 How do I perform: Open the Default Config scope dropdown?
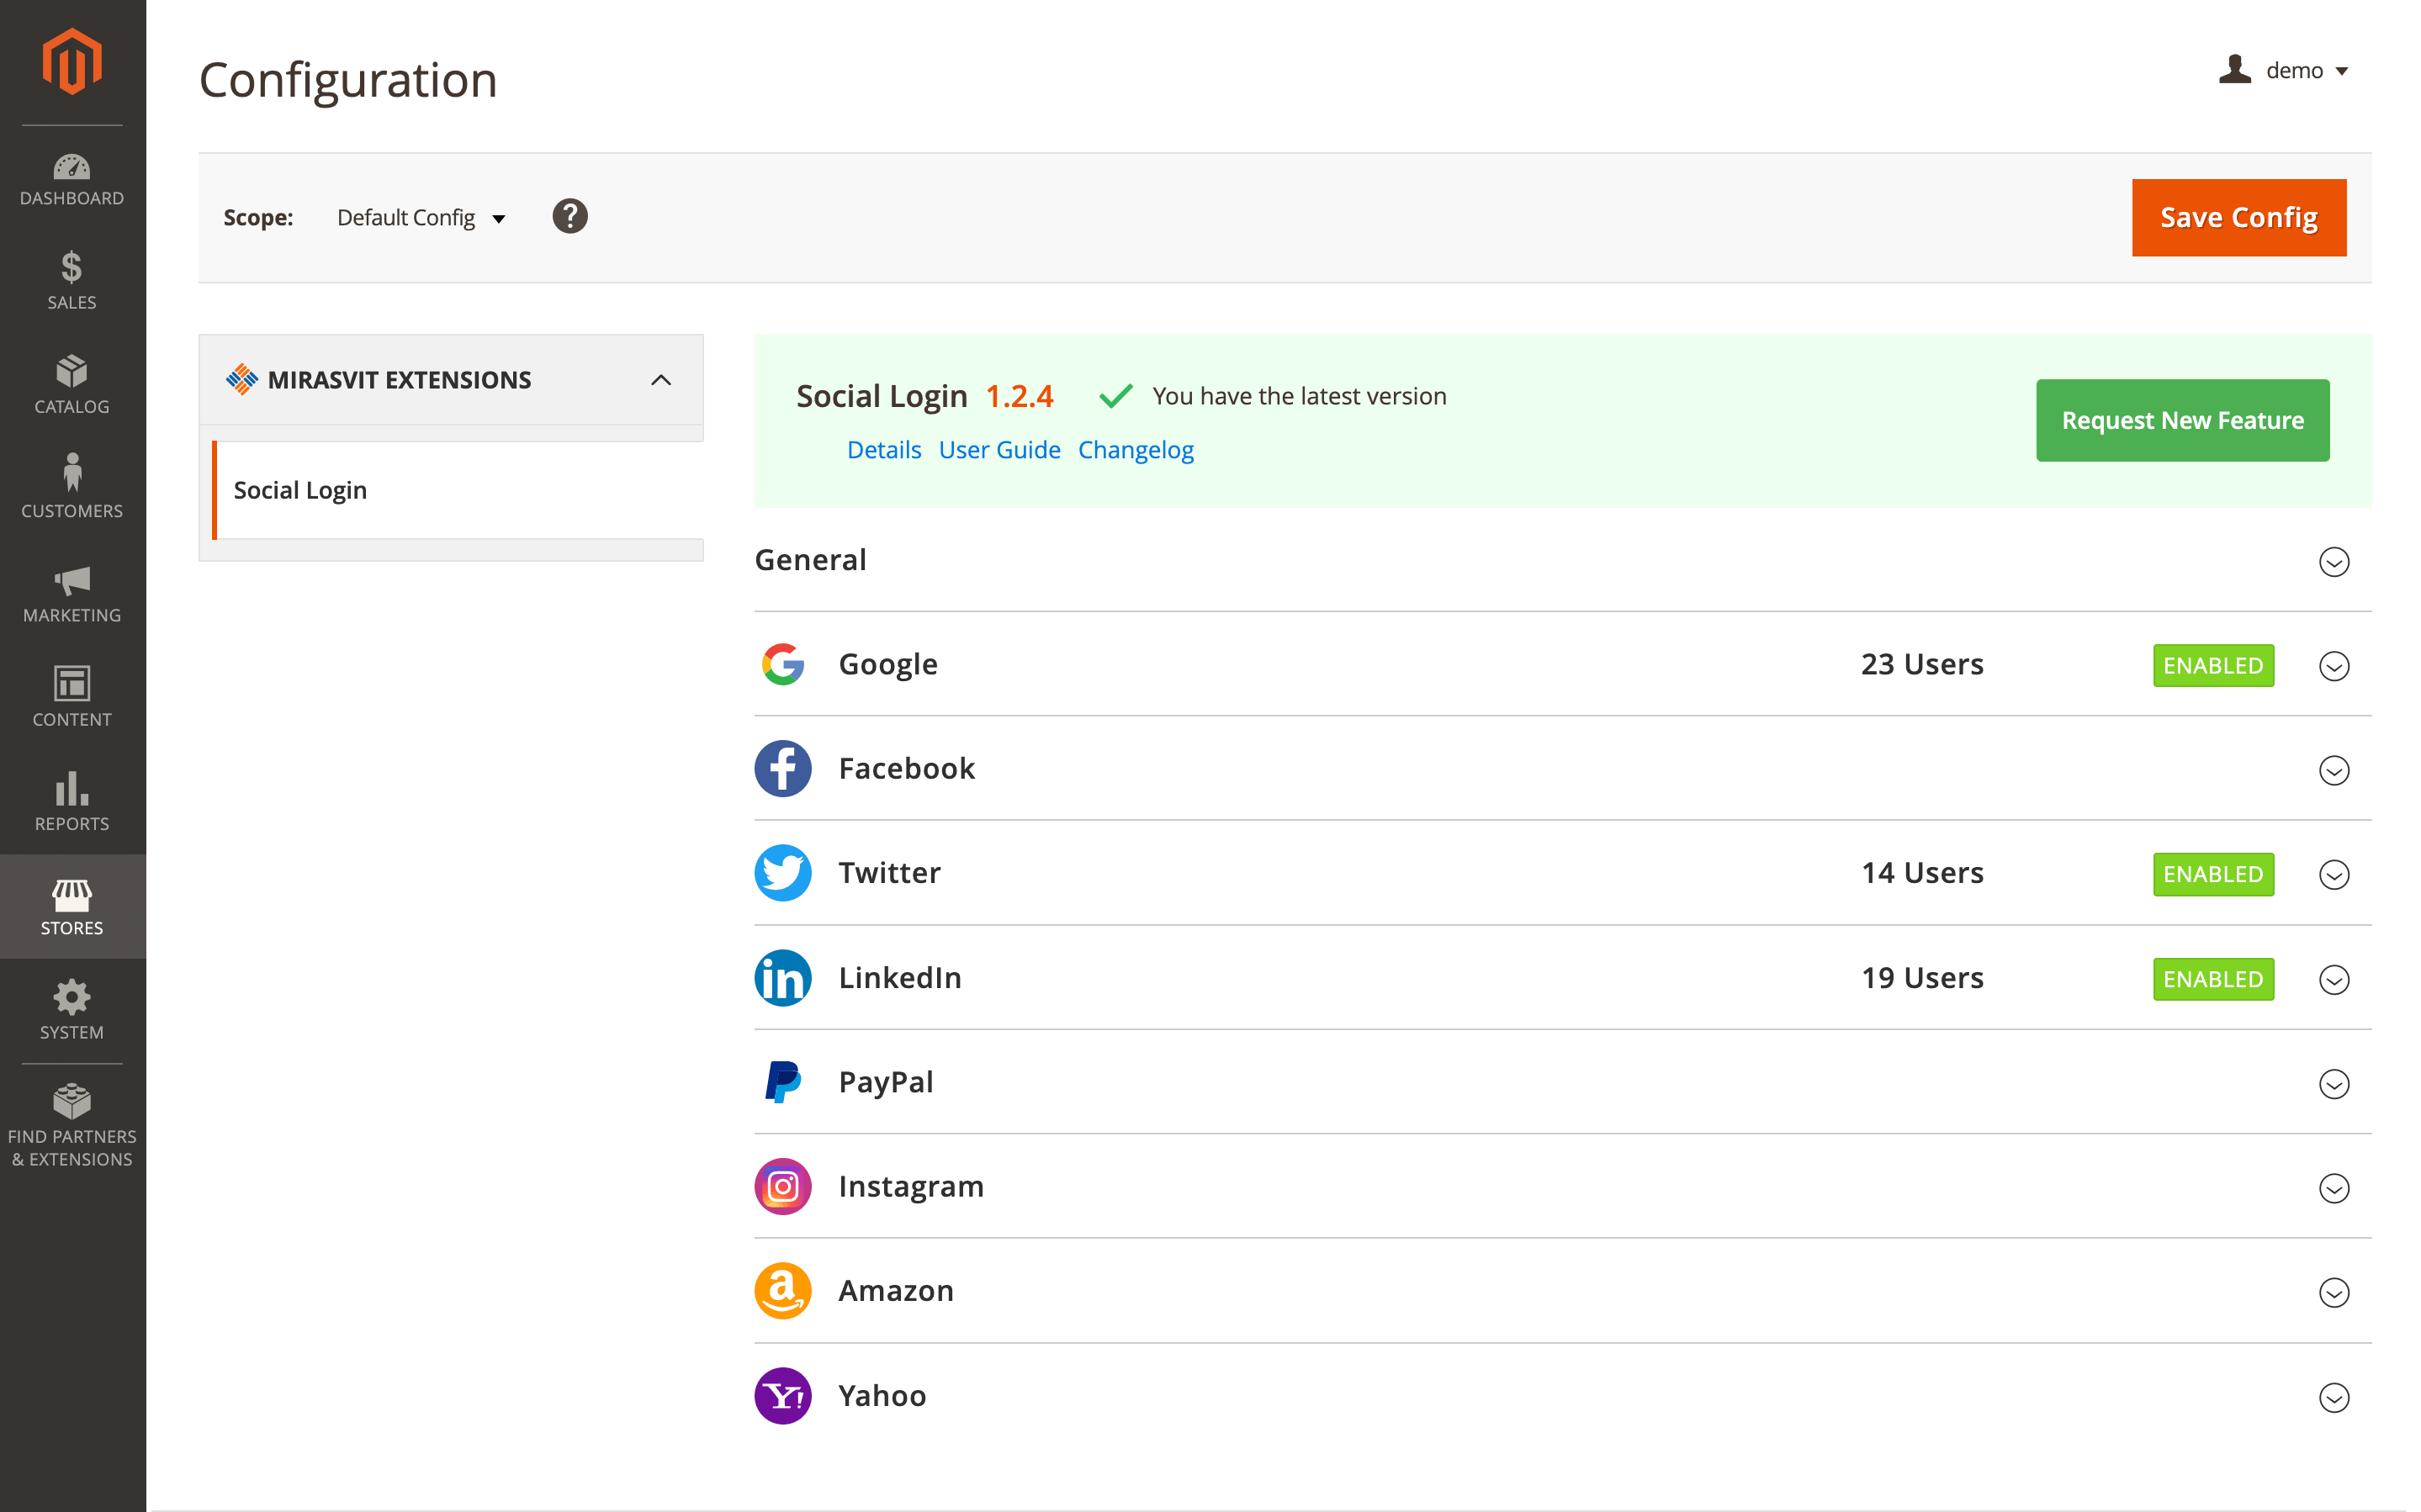pos(420,218)
